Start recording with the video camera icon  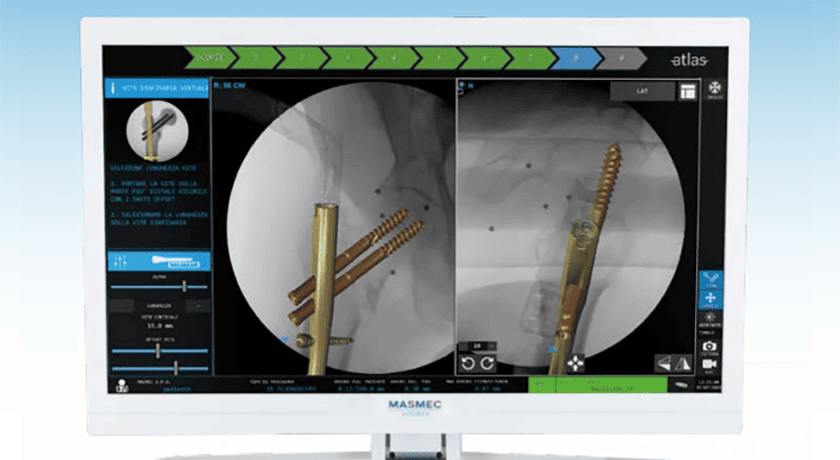tap(709, 366)
